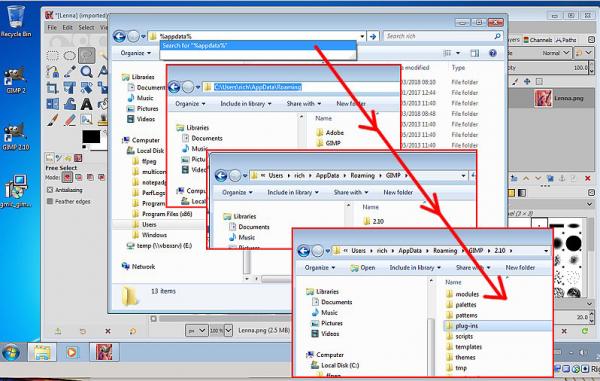Toggle the Feather edges checkbox
The width and height of the screenshot is (600, 381).
[50, 201]
